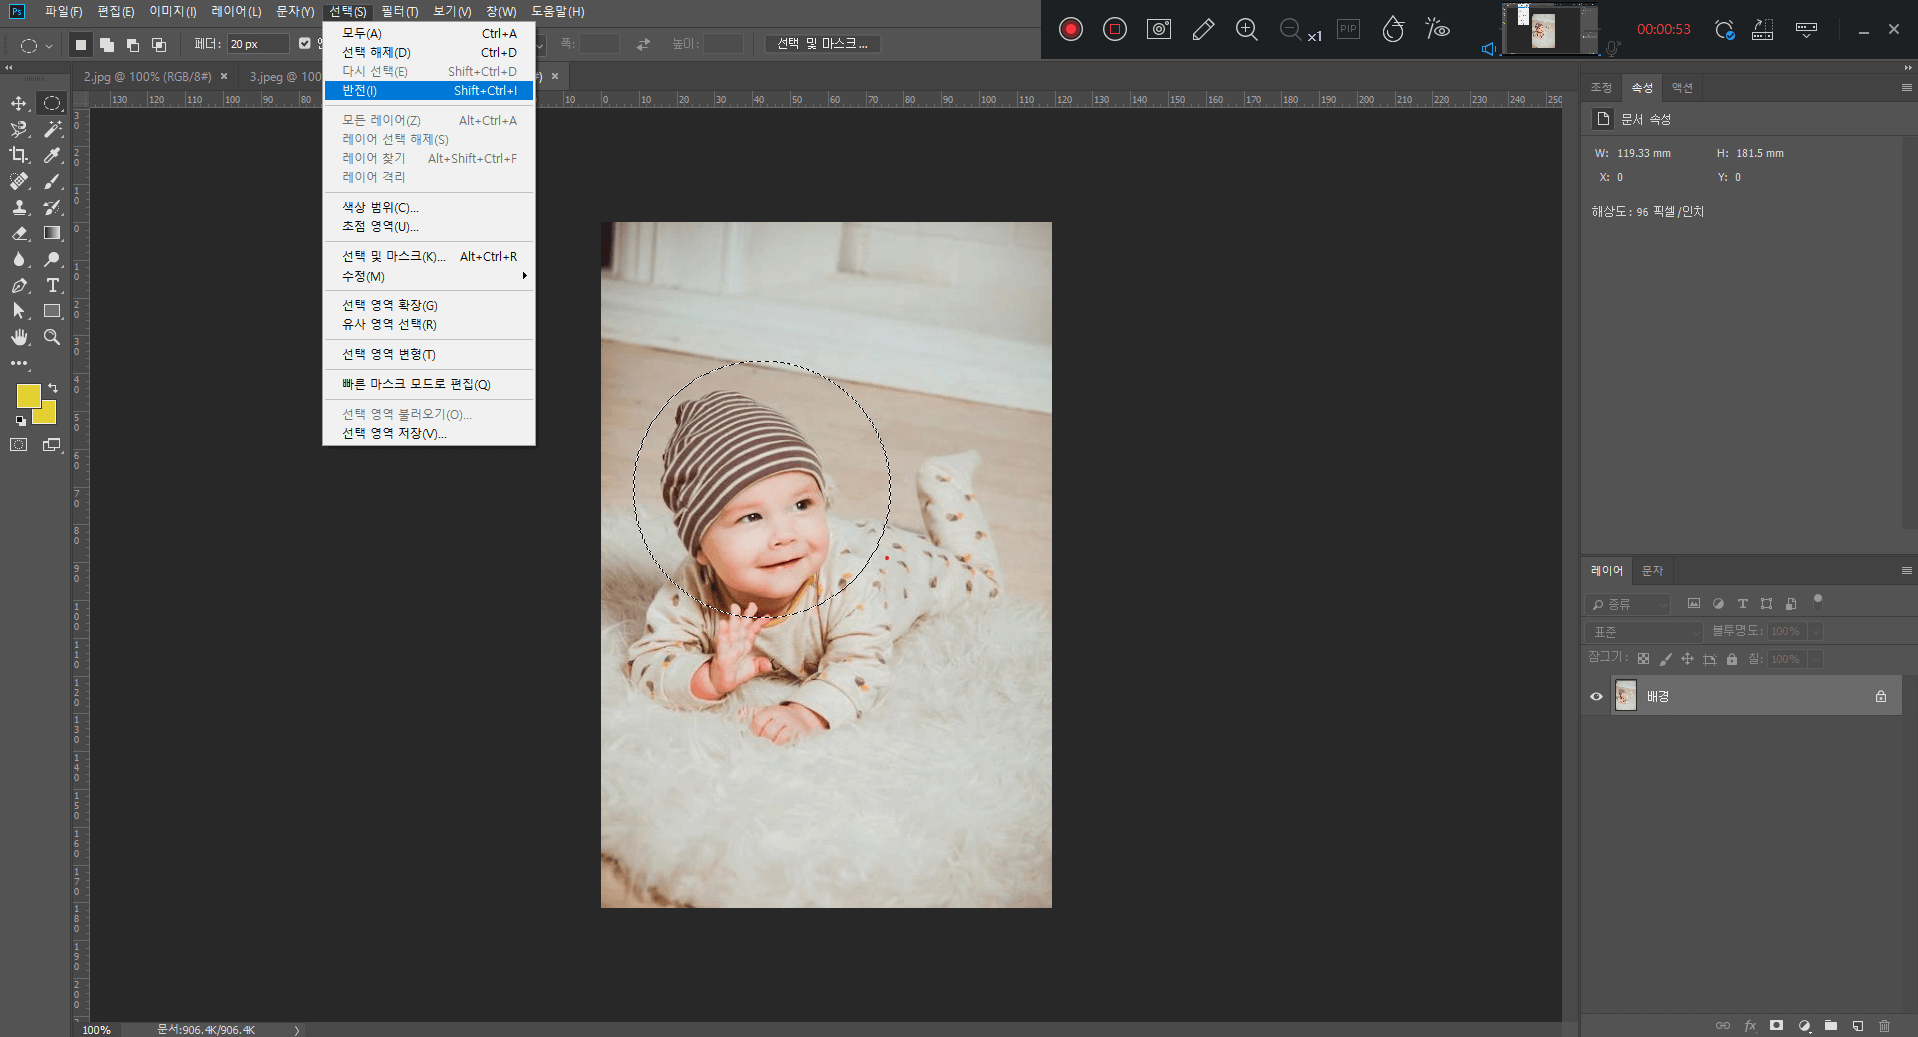Click the 선택 및 마스크 button
Screen dimensions: 1918x1037
click(822, 43)
